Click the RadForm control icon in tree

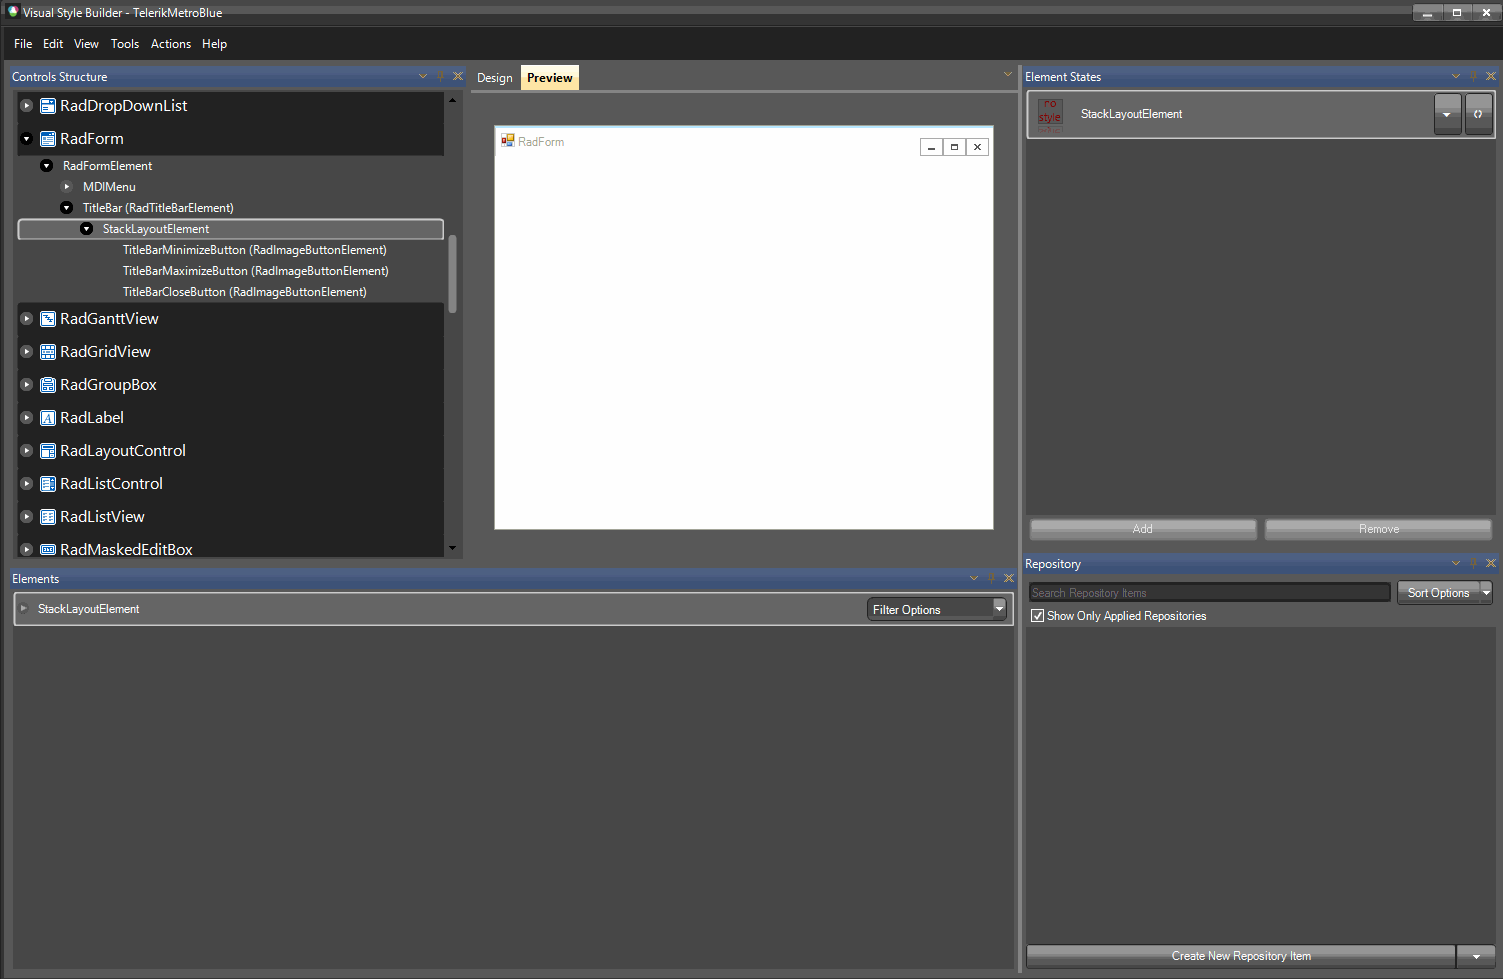coord(47,139)
